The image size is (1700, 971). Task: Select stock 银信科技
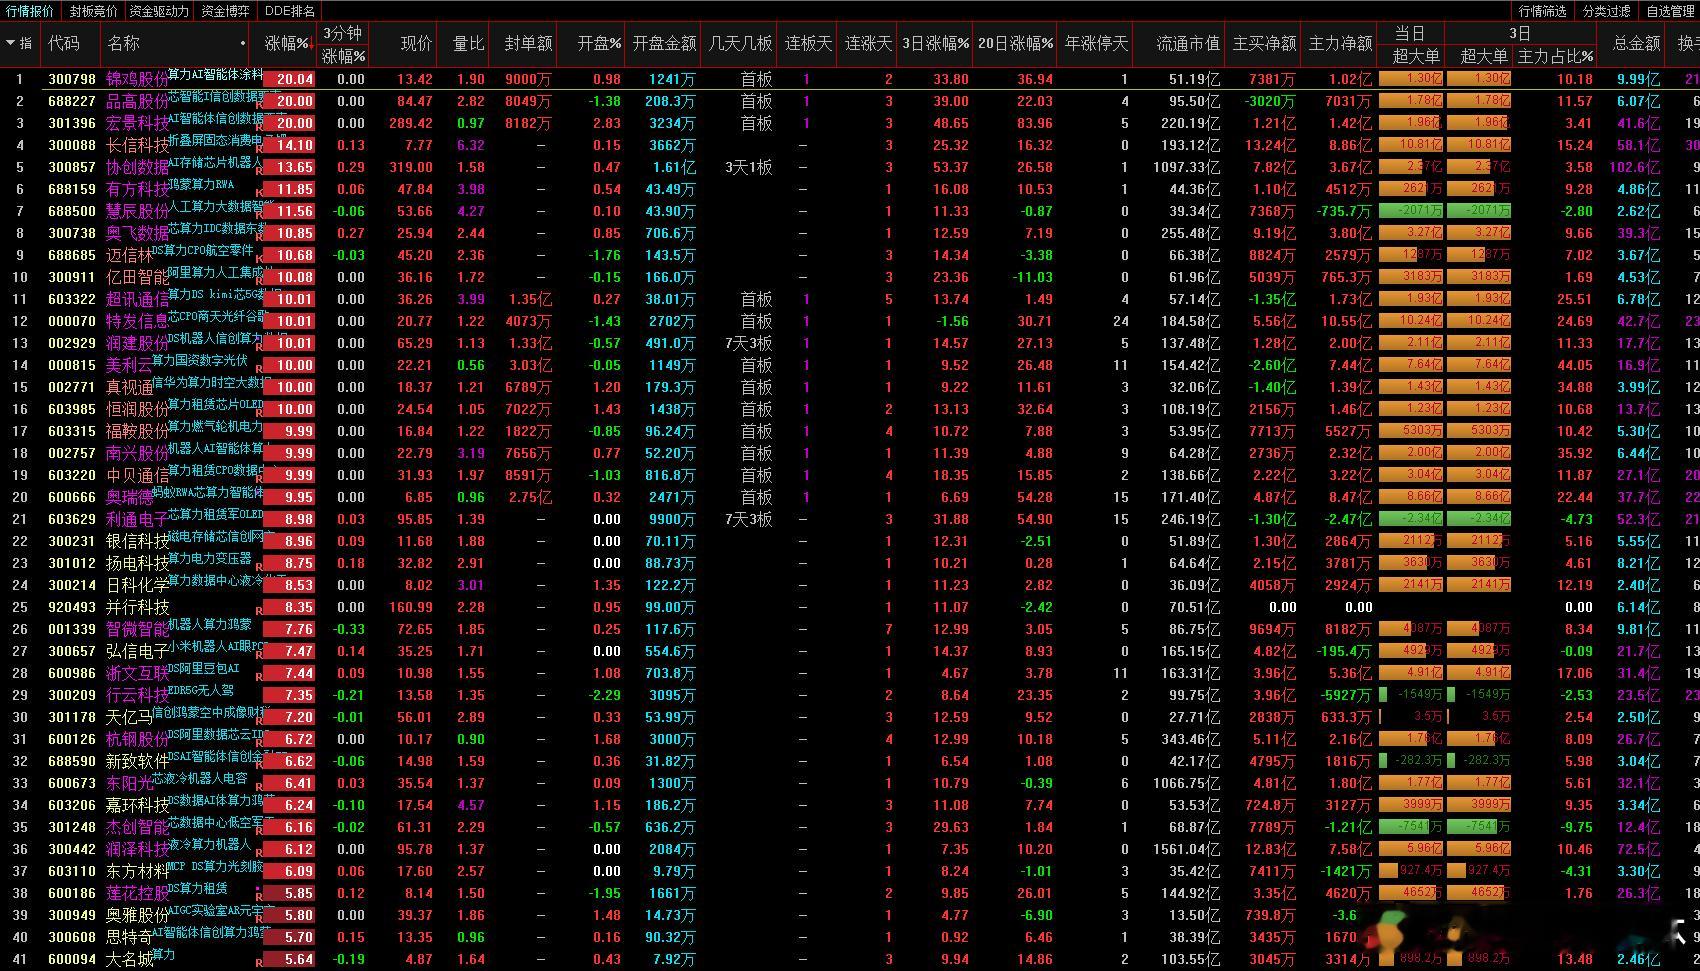tap(137, 541)
